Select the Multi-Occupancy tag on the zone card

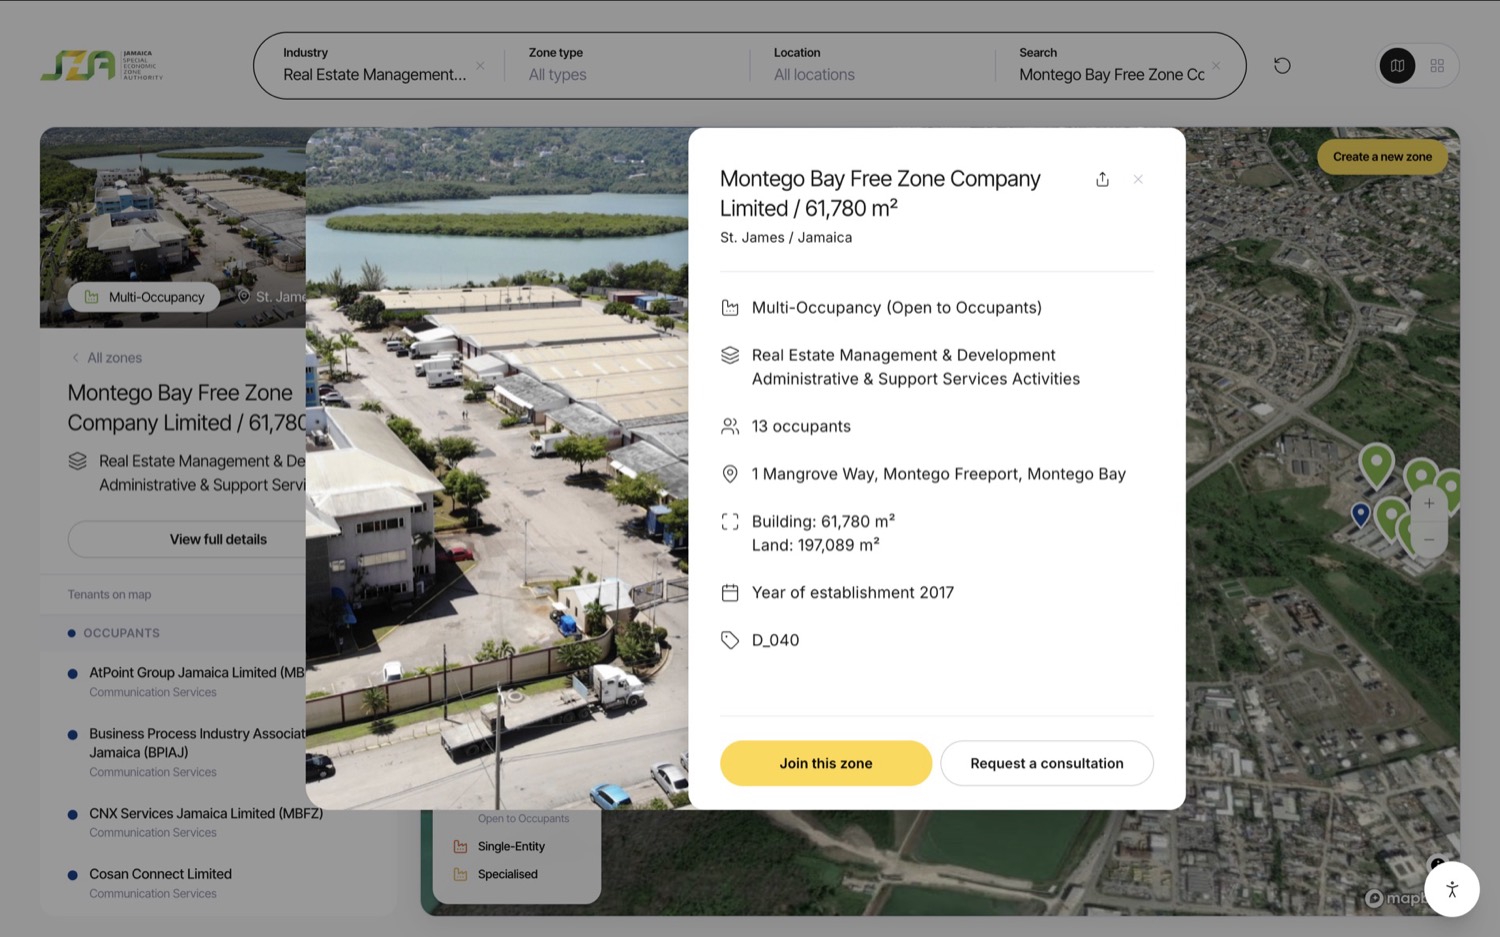tap(145, 297)
